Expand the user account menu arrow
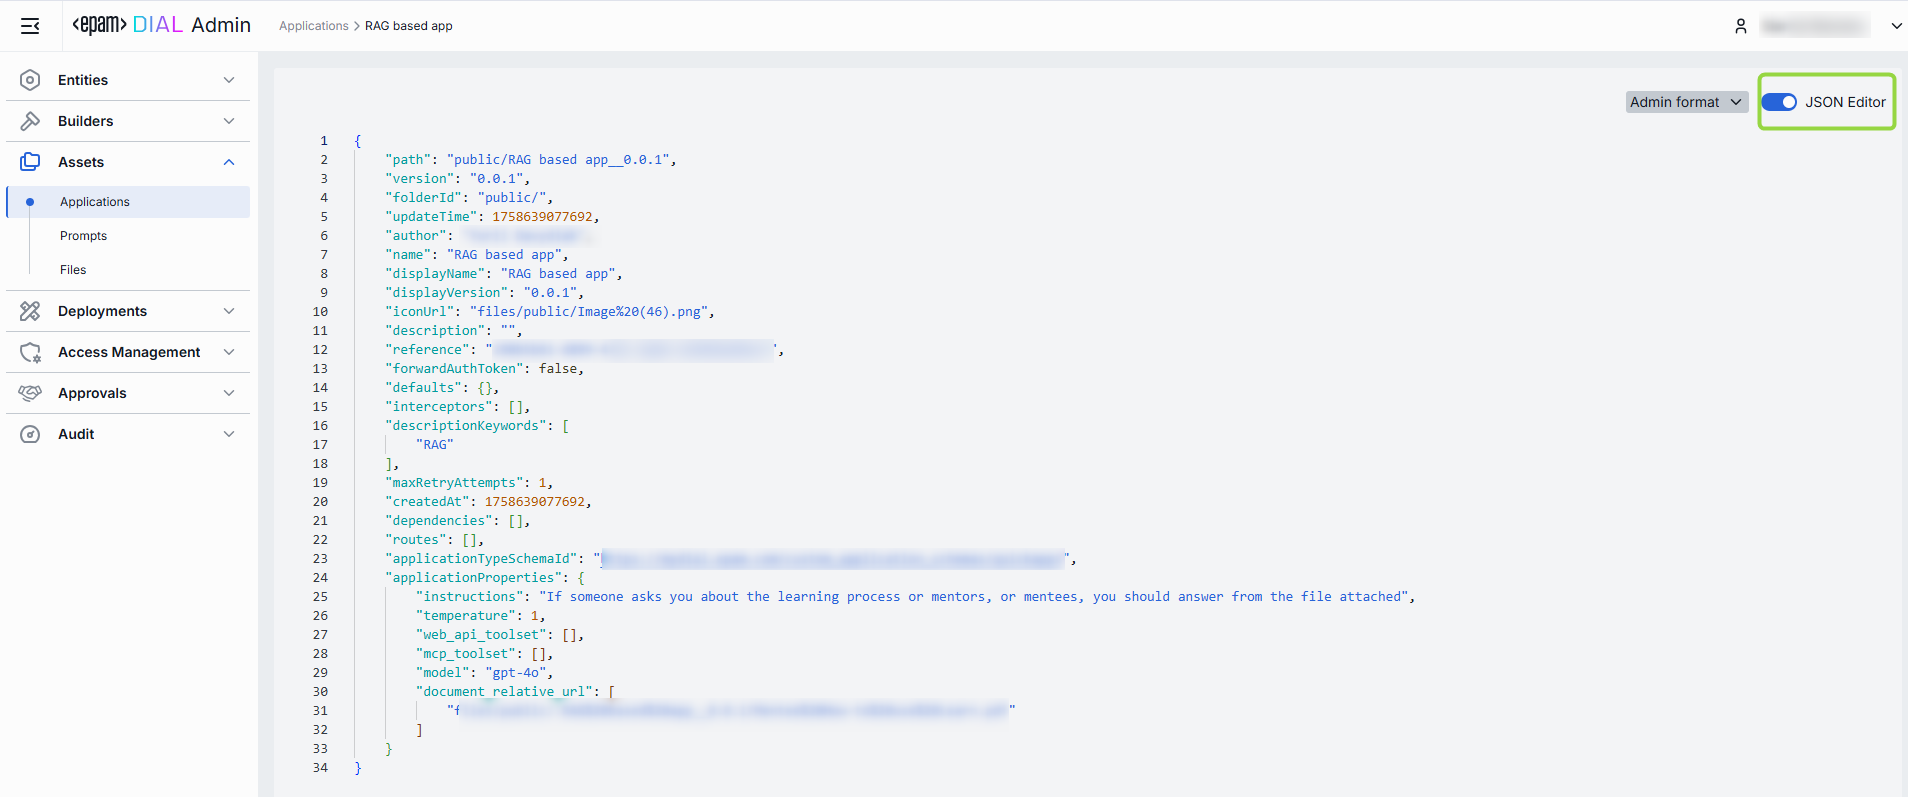 [x=1896, y=26]
